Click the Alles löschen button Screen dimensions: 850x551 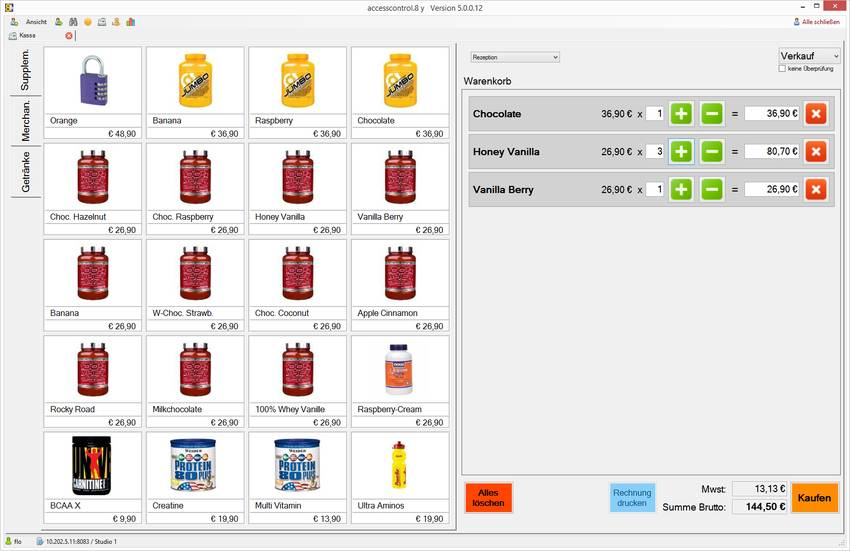[488, 498]
